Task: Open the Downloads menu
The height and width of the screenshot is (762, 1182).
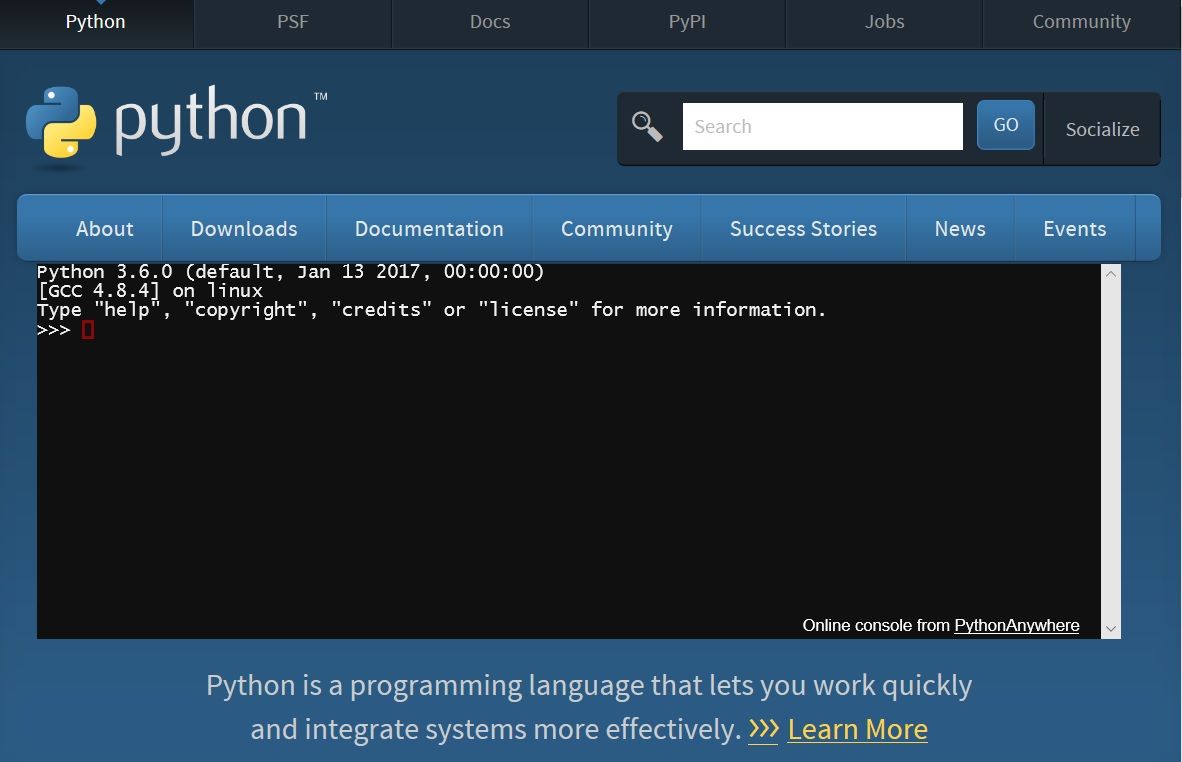Action: 243,228
